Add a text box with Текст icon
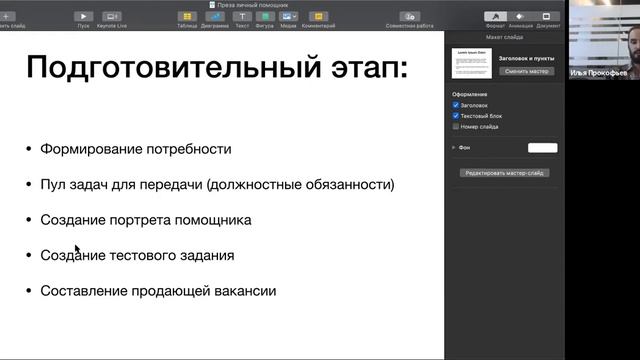Screen dimensions: 640x360 point(242,16)
